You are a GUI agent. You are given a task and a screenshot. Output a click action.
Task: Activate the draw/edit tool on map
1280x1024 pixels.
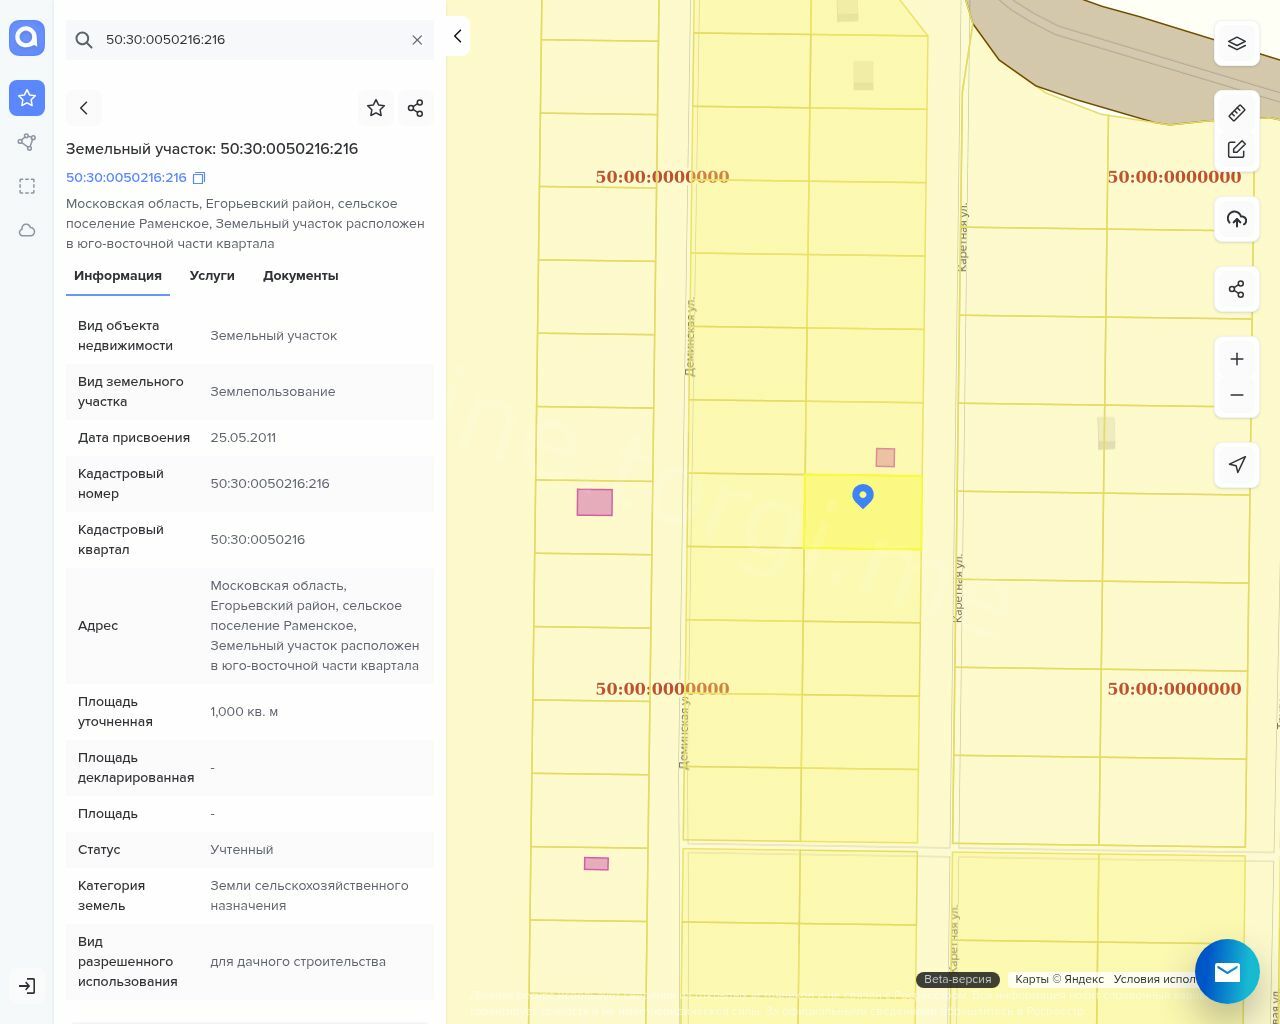(1236, 149)
